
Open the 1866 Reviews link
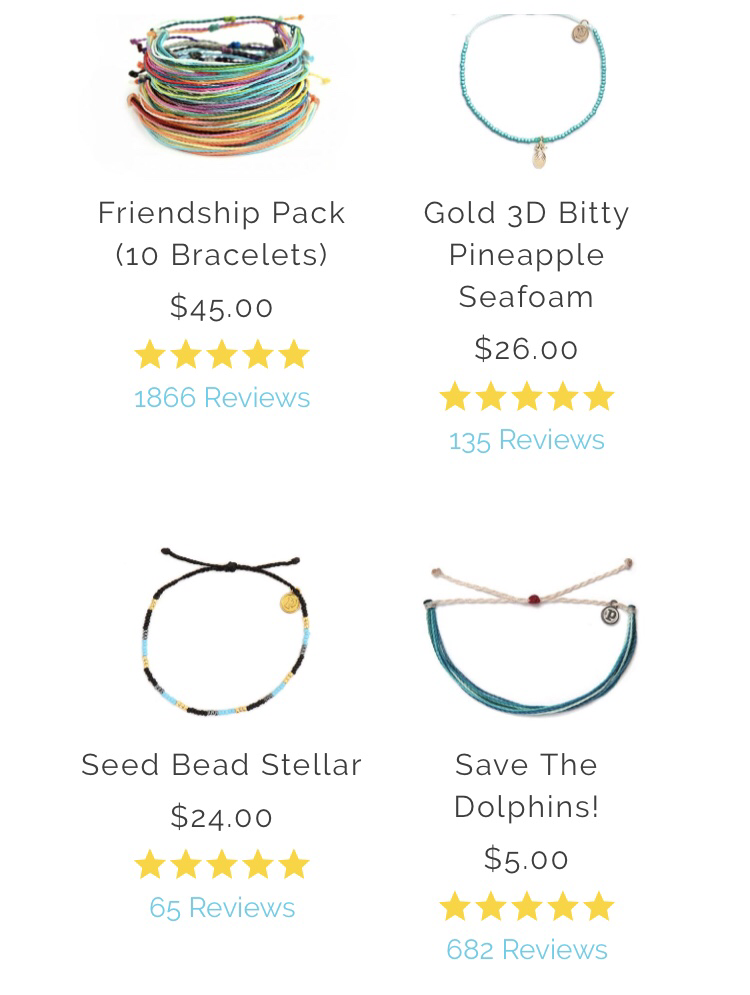[x=221, y=398]
